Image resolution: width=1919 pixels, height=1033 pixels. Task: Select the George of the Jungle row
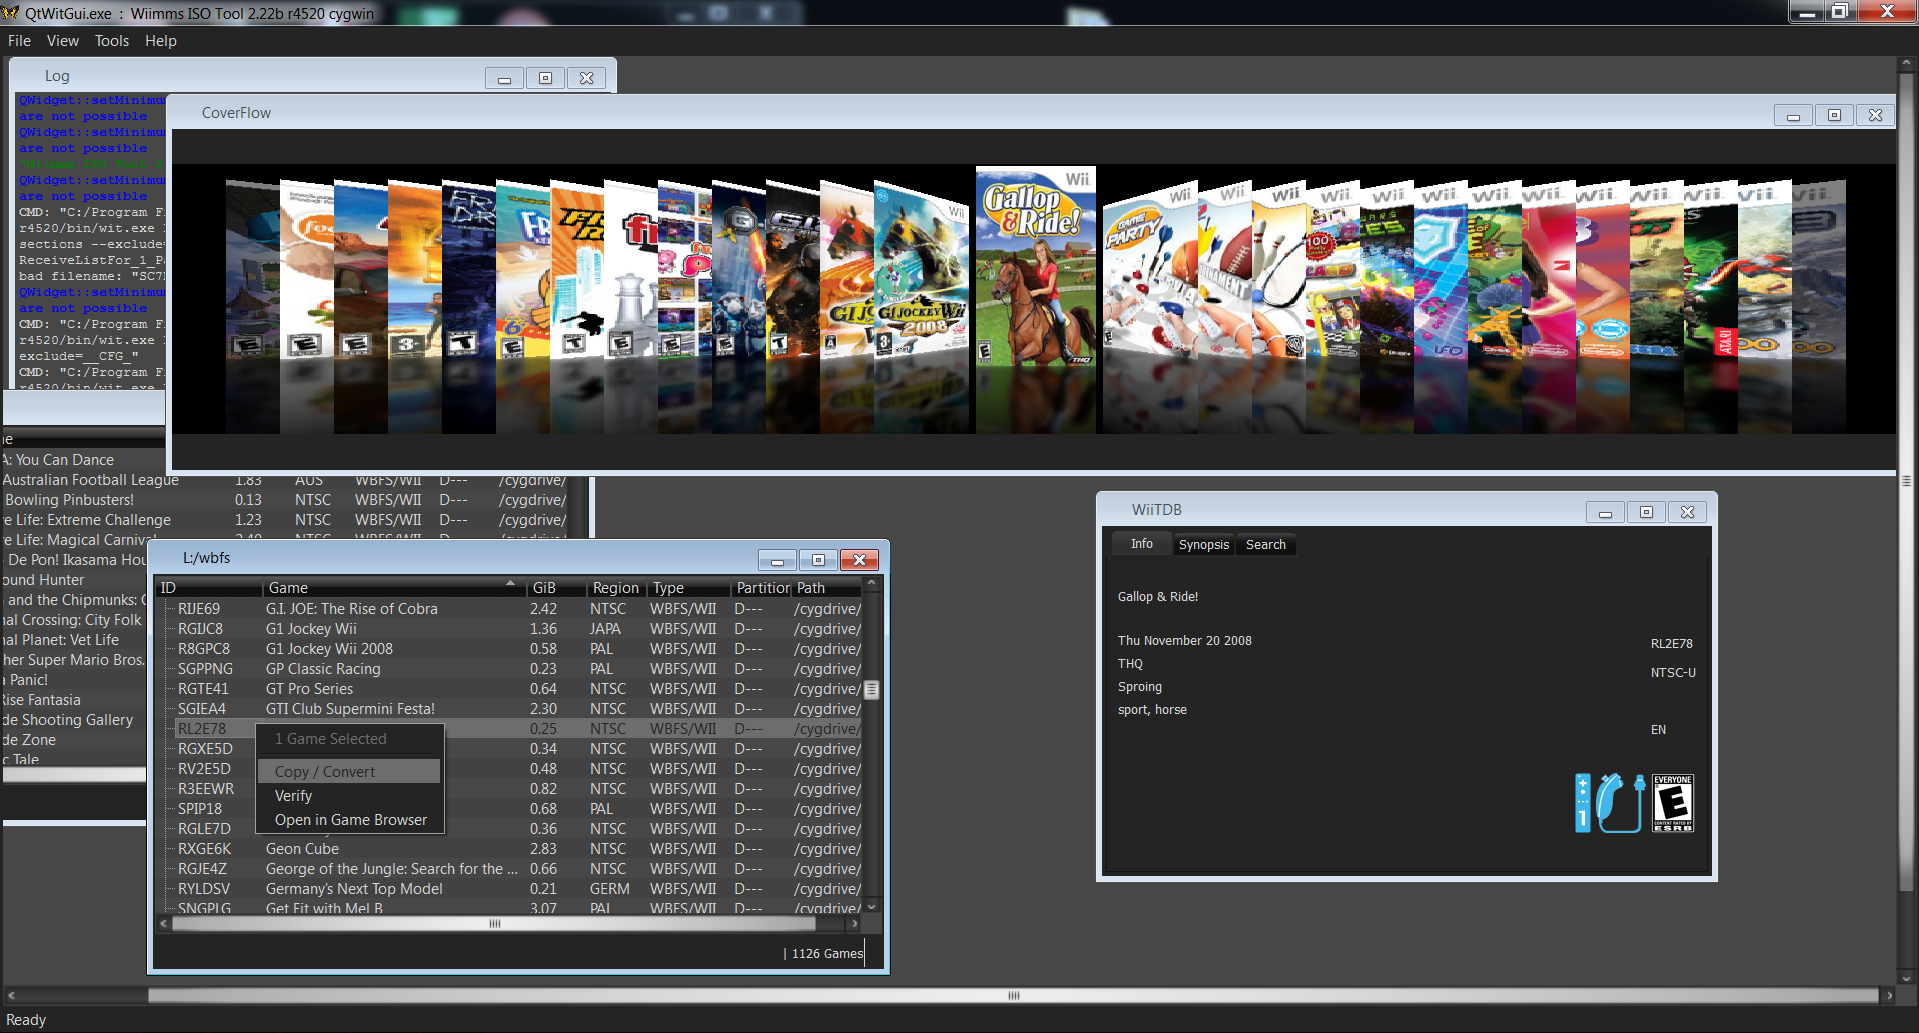point(510,869)
